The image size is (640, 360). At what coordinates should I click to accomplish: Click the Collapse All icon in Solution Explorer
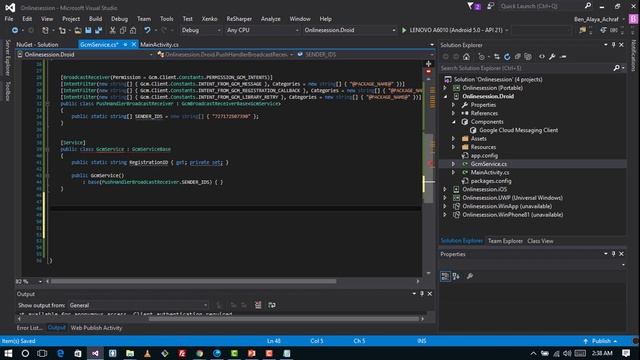[x=518, y=57]
